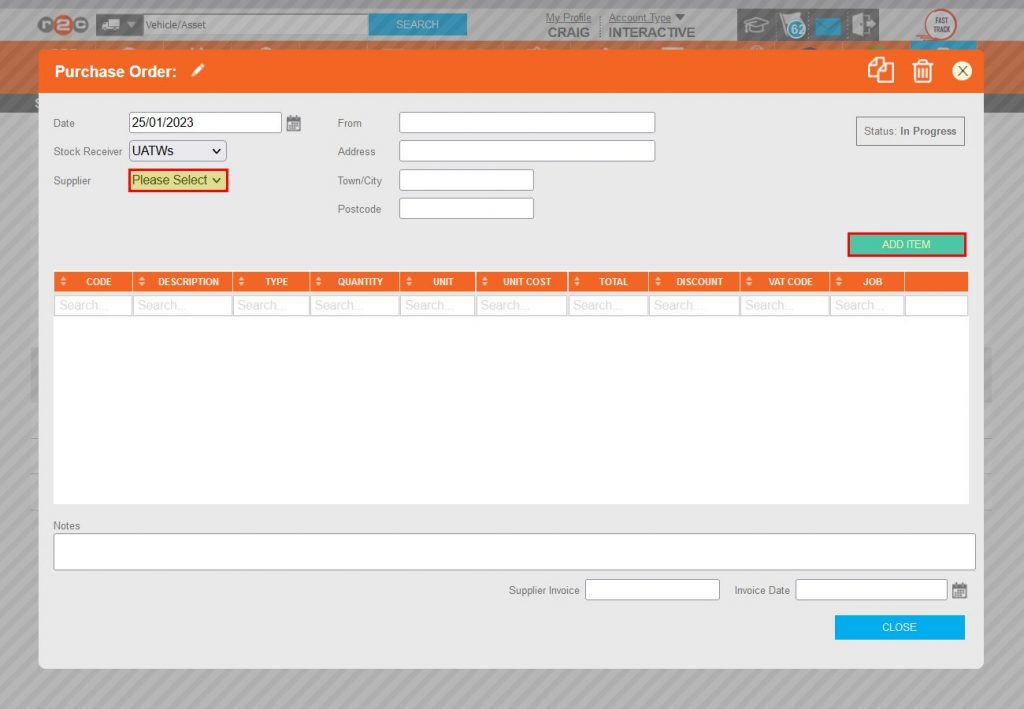Open the My Profile link
This screenshot has height=709, width=1024.
tap(568, 16)
